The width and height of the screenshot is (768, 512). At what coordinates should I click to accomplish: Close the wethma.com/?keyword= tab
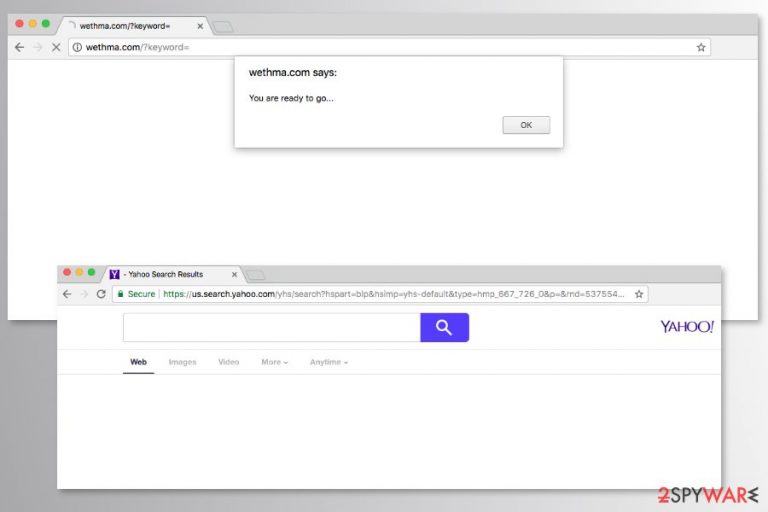200,26
